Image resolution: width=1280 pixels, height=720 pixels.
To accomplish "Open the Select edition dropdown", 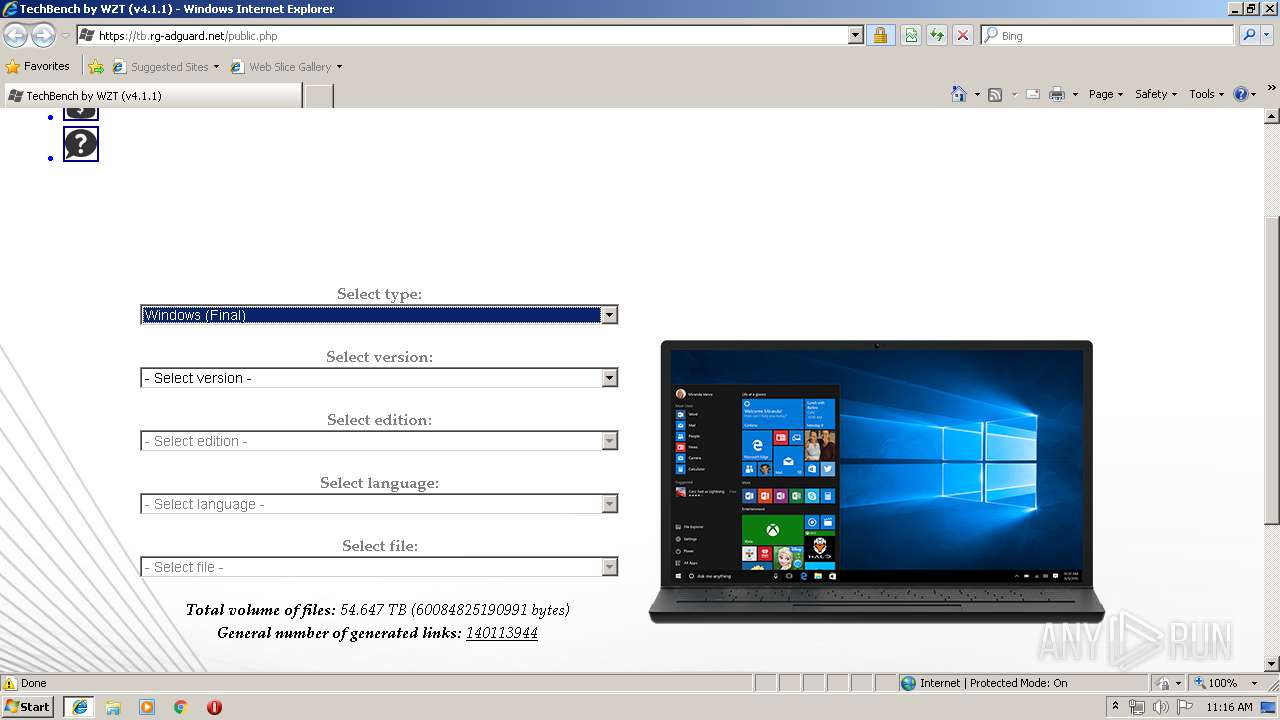I will click(x=379, y=441).
